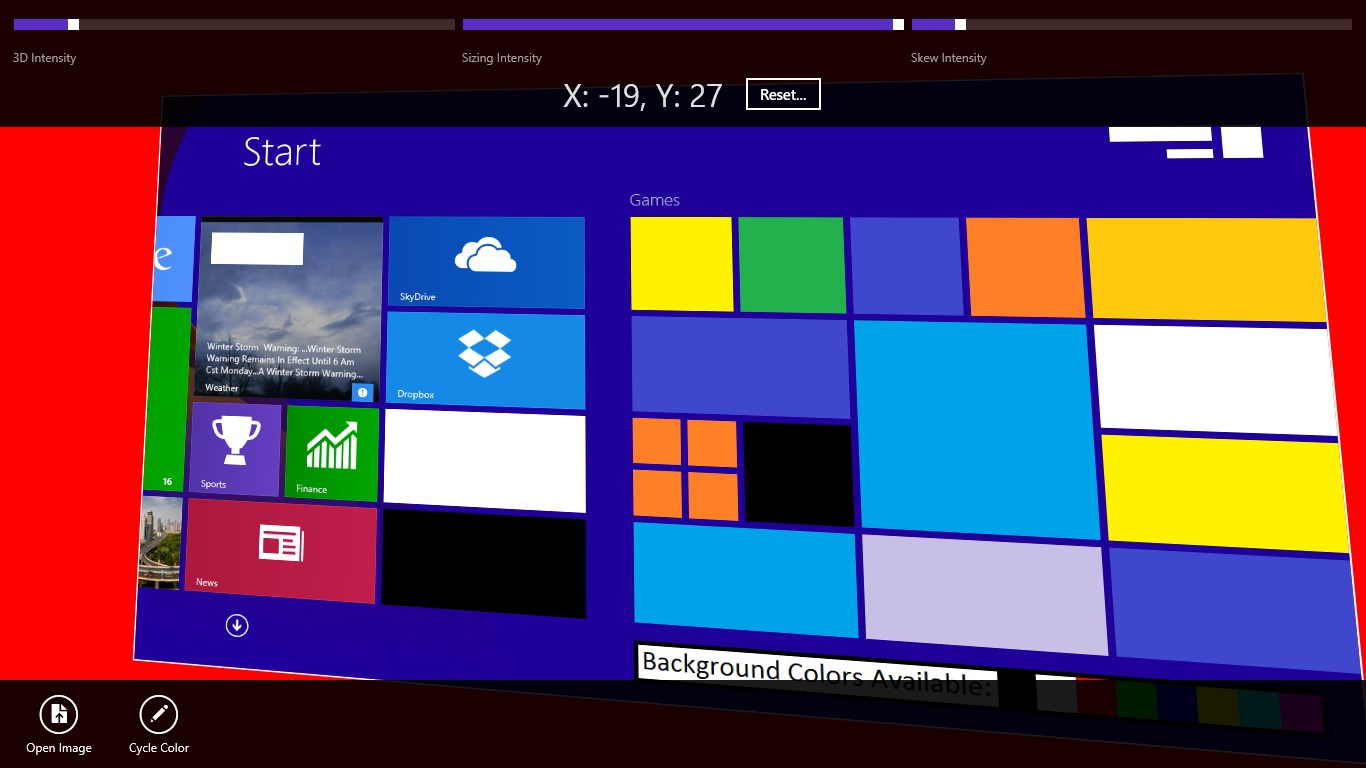Select the black tile in Games group
The height and width of the screenshot is (768, 1366).
(x=798, y=474)
